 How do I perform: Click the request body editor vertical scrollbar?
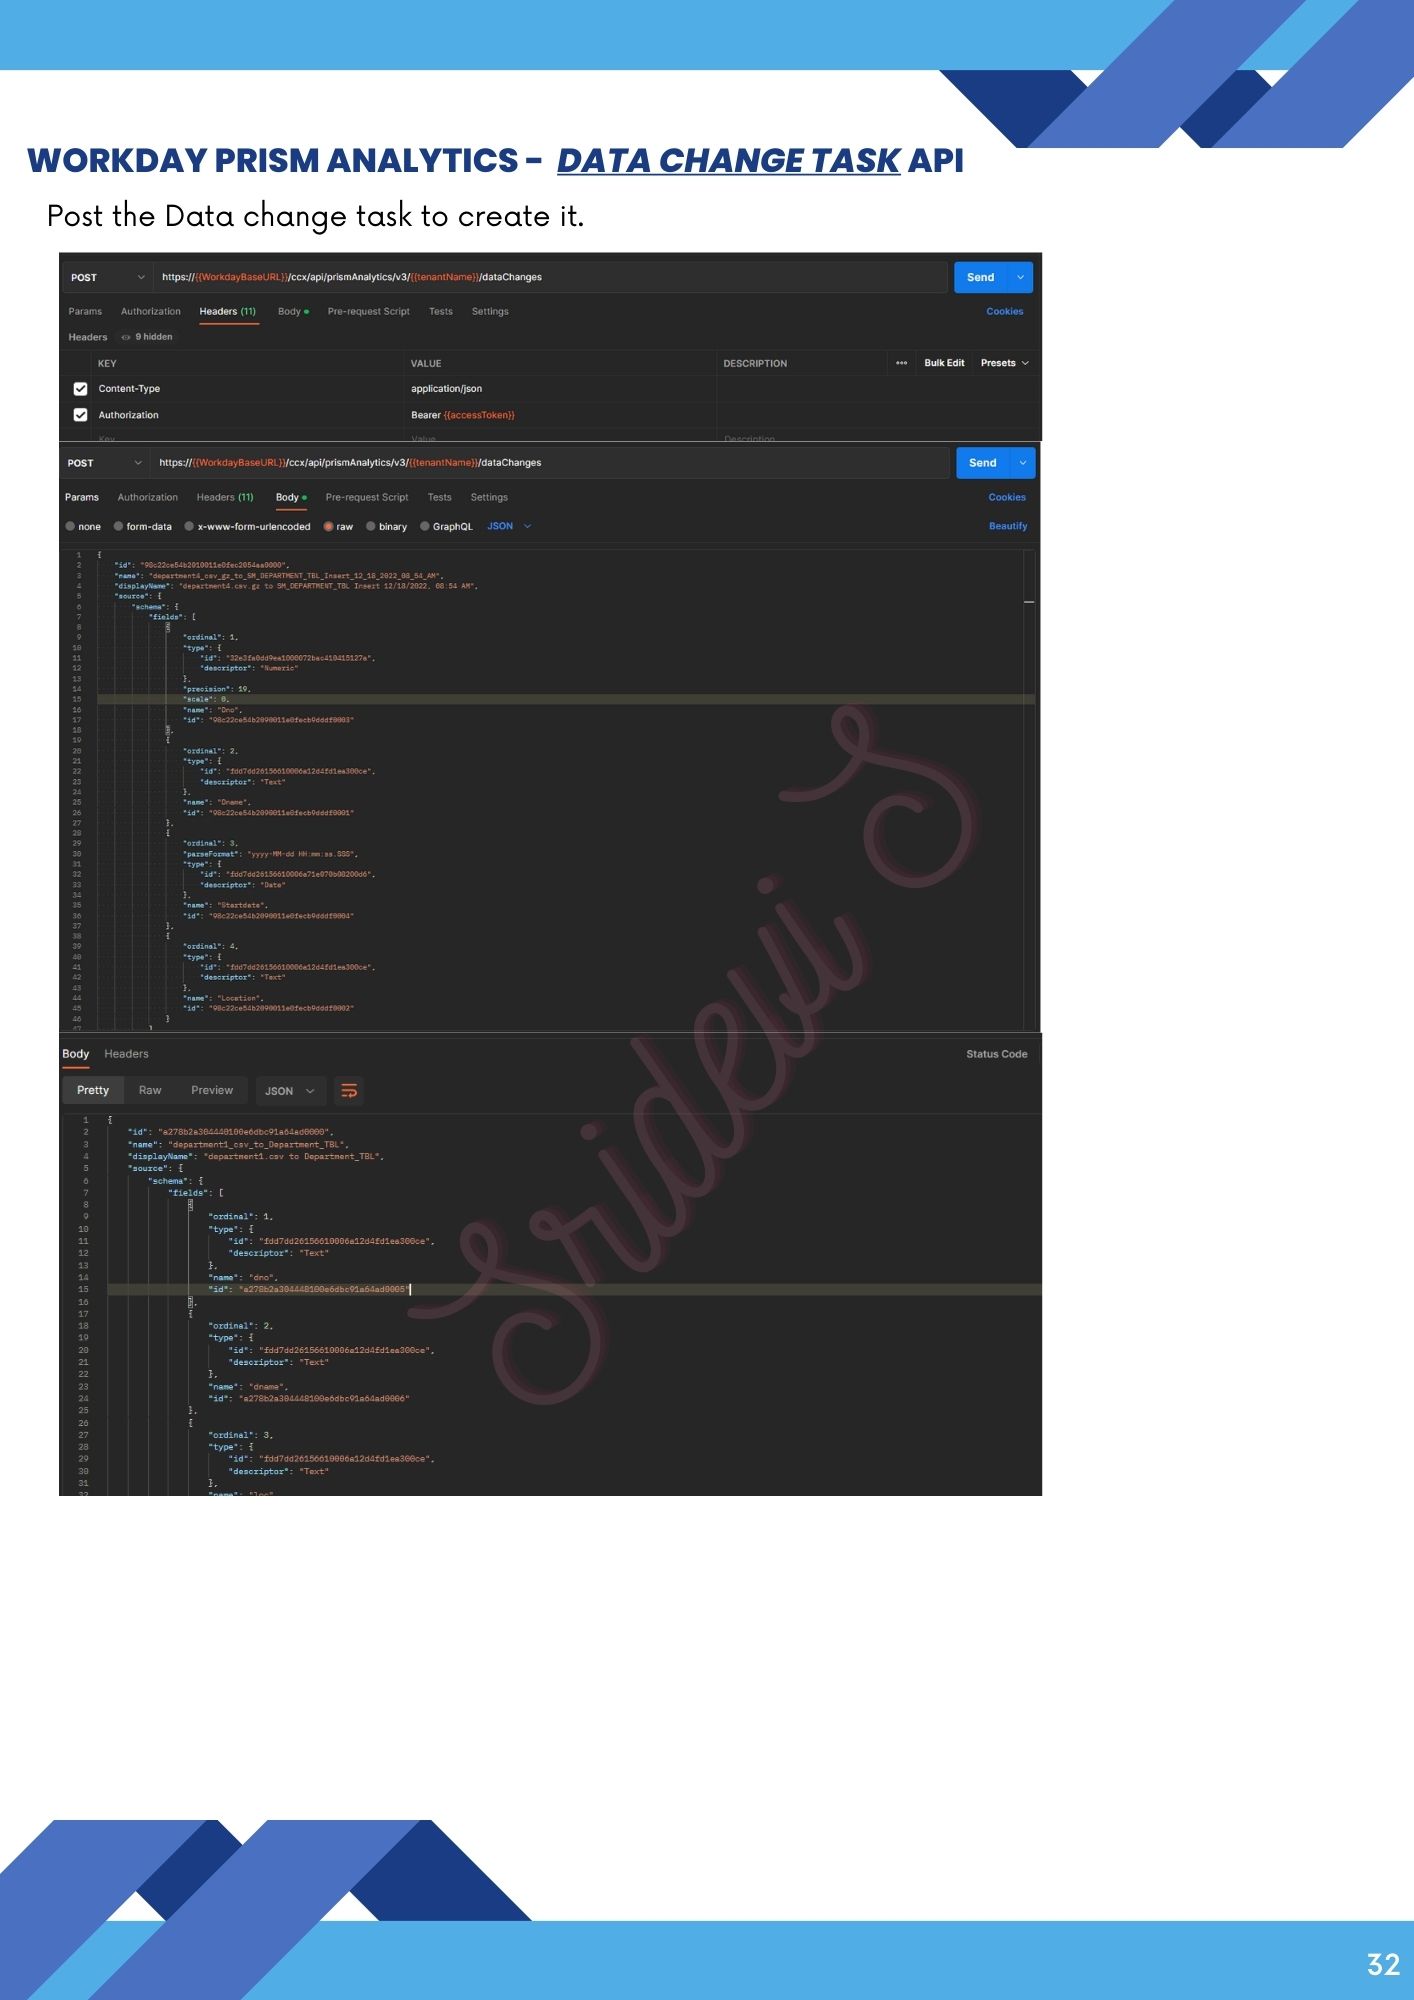click(x=1029, y=789)
